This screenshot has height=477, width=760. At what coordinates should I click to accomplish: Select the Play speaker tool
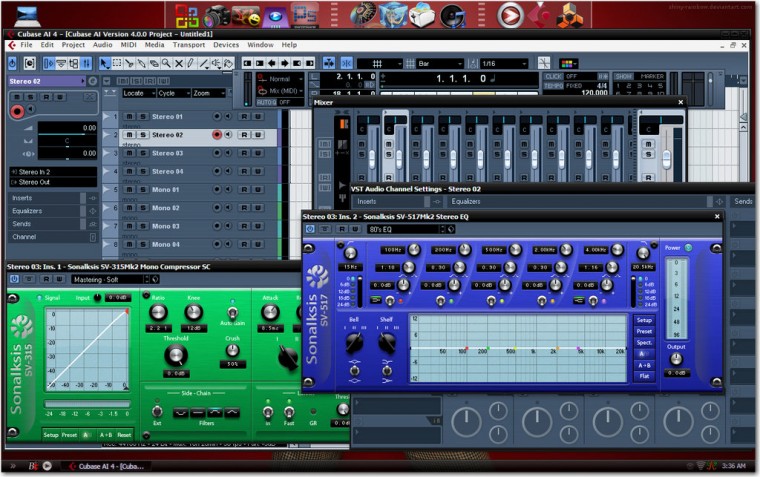[x=216, y=64]
